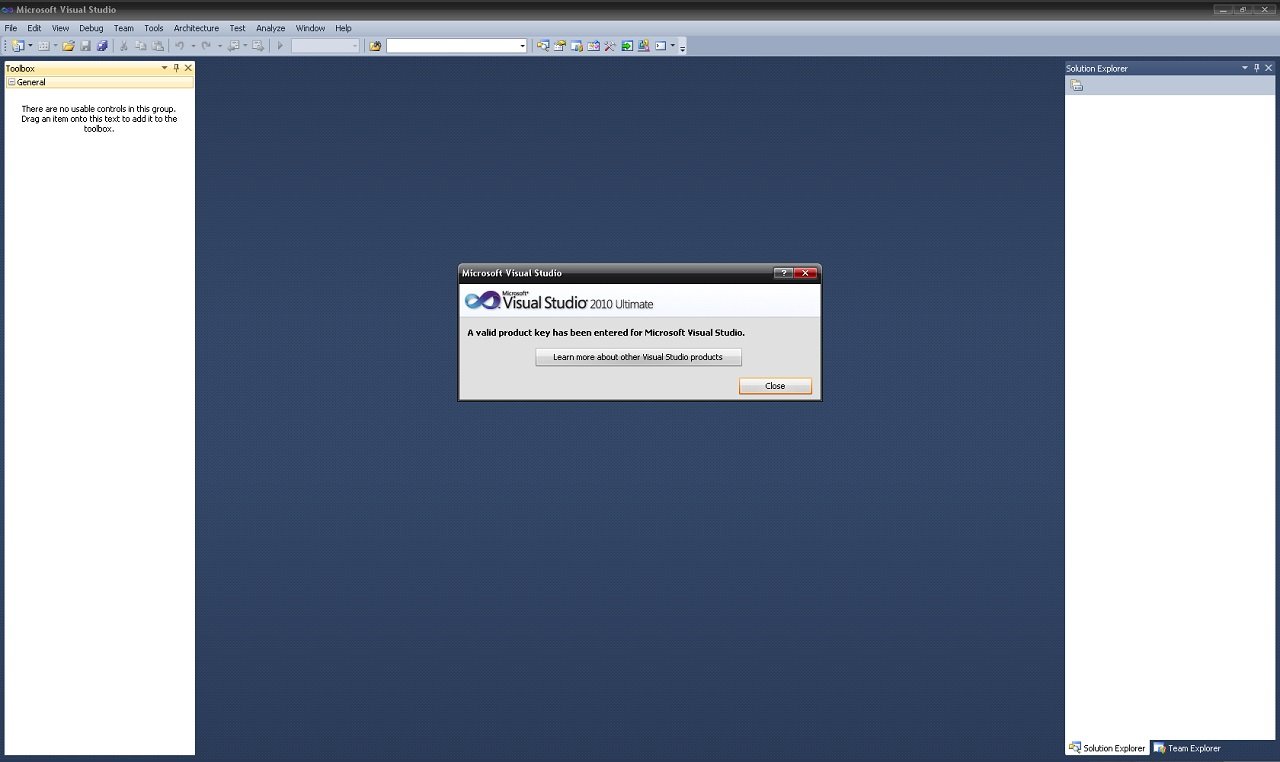Toggle auto-hide pin on Solution Explorer panel
This screenshot has width=1280, height=762.
point(1257,68)
